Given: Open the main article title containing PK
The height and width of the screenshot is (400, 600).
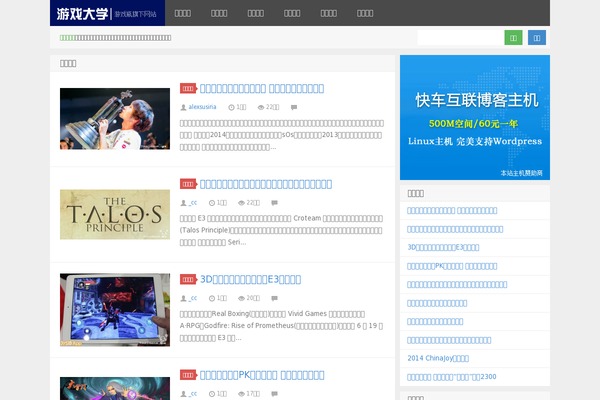Looking at the screenshot, I should [x=262, y=375].
